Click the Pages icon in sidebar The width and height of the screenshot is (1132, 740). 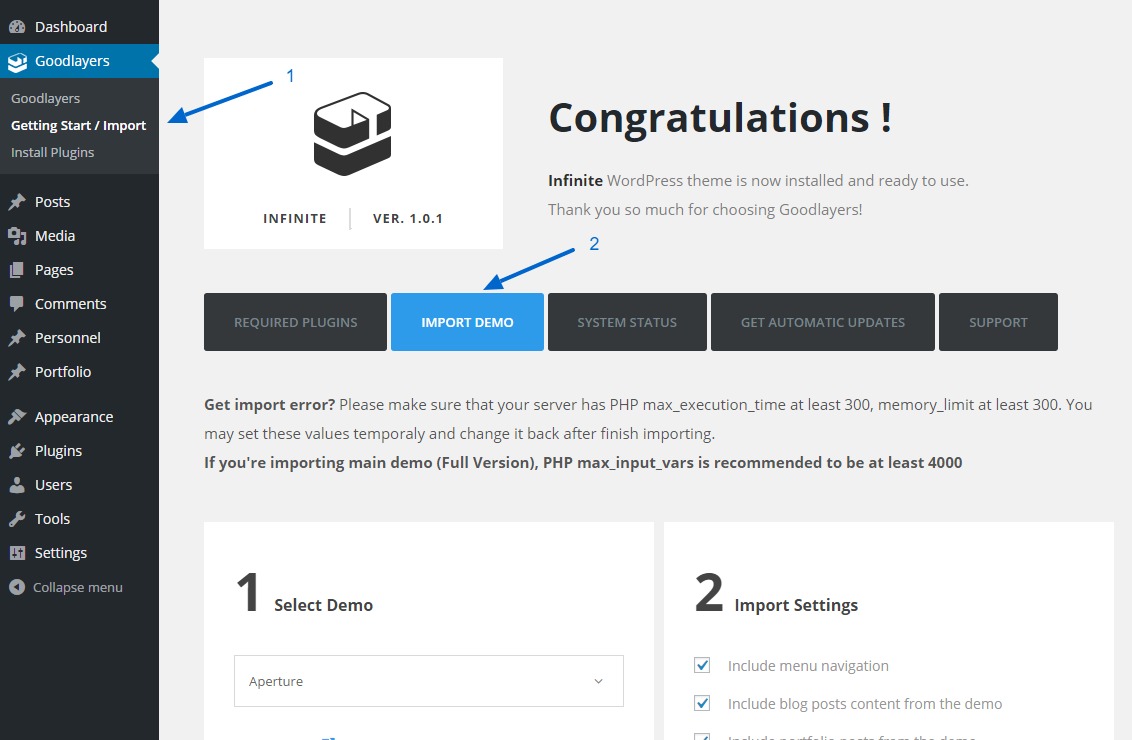click(17, 270)
